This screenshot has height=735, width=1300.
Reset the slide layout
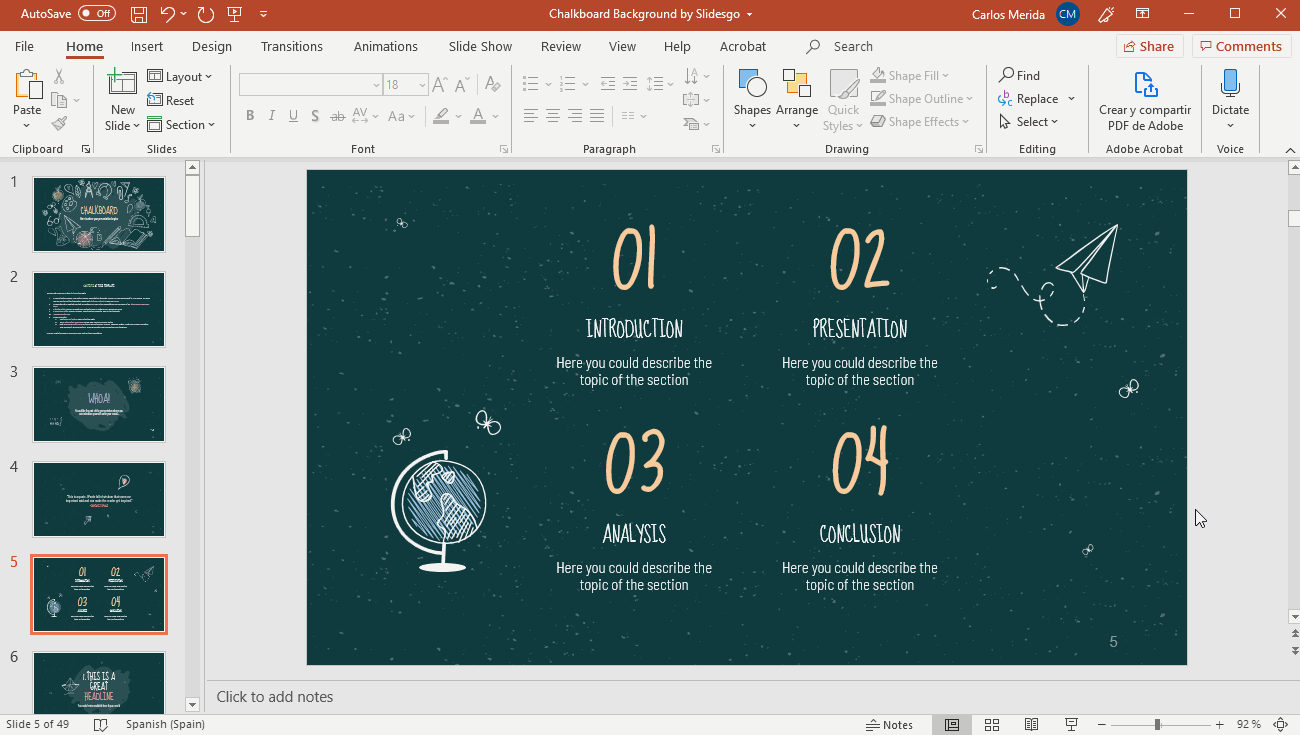171,100
